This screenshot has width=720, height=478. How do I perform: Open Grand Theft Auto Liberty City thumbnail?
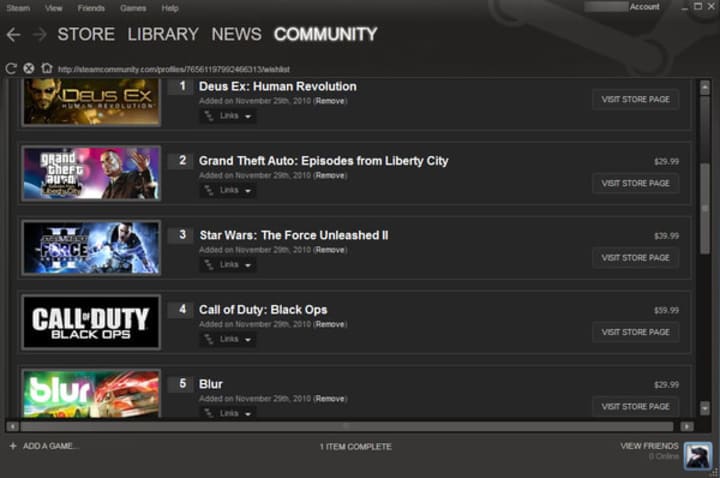tap(91, 173)
